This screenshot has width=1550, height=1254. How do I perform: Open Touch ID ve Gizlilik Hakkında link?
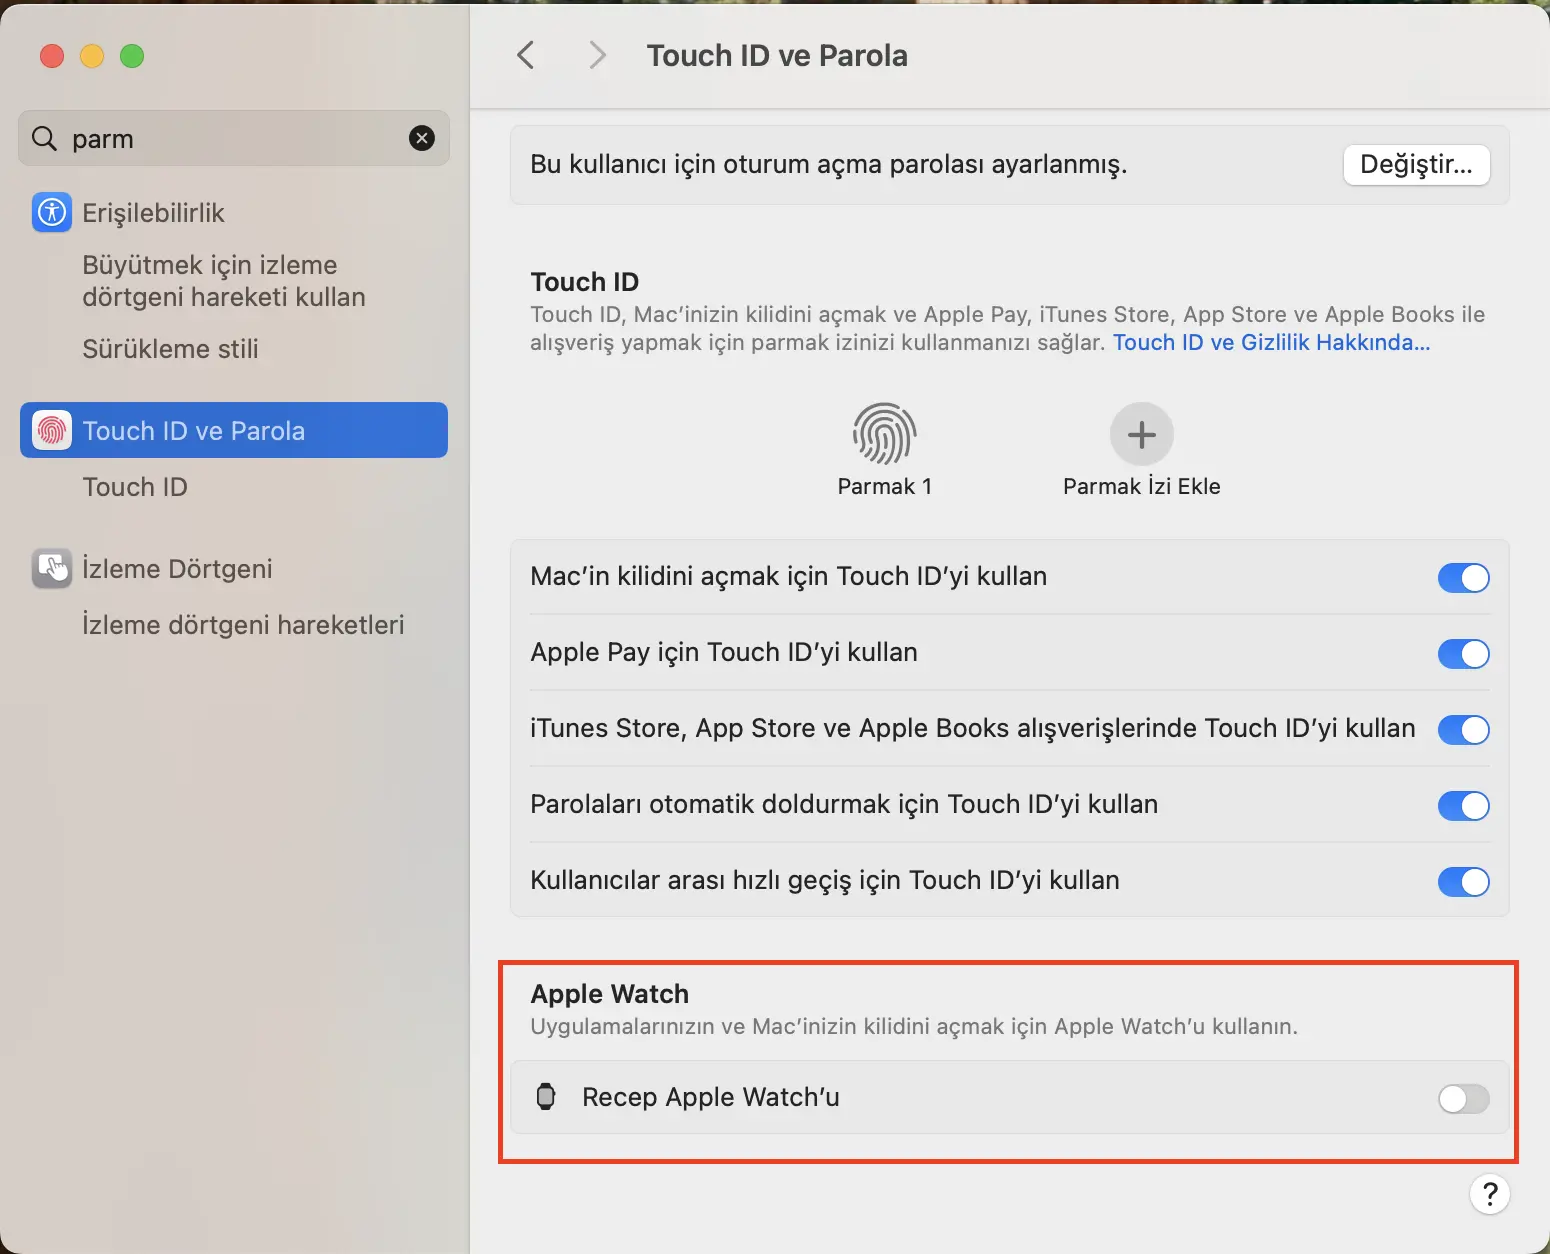[x=1271, y=342]
